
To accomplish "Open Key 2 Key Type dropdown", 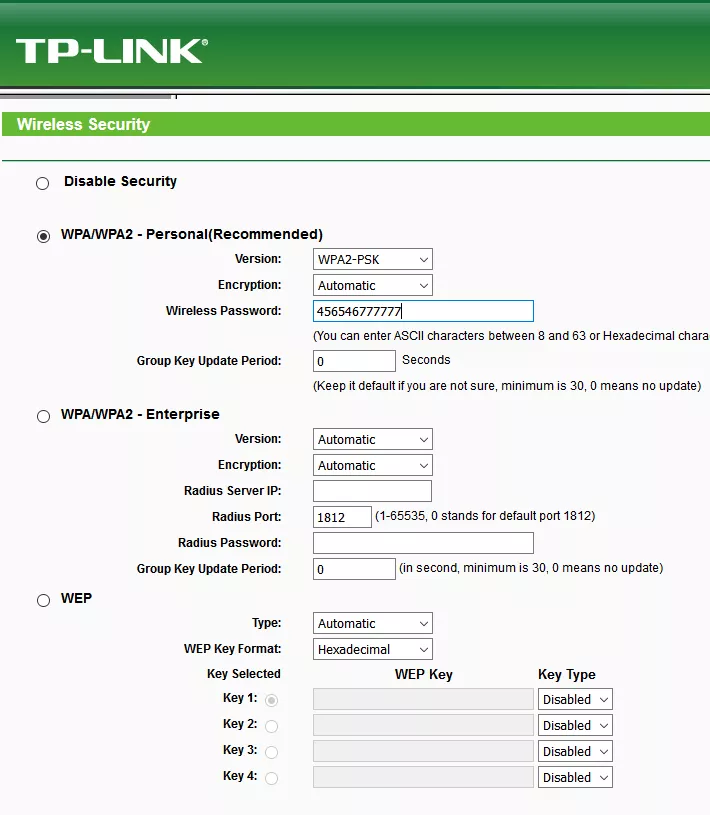I will tap(575, 725).
